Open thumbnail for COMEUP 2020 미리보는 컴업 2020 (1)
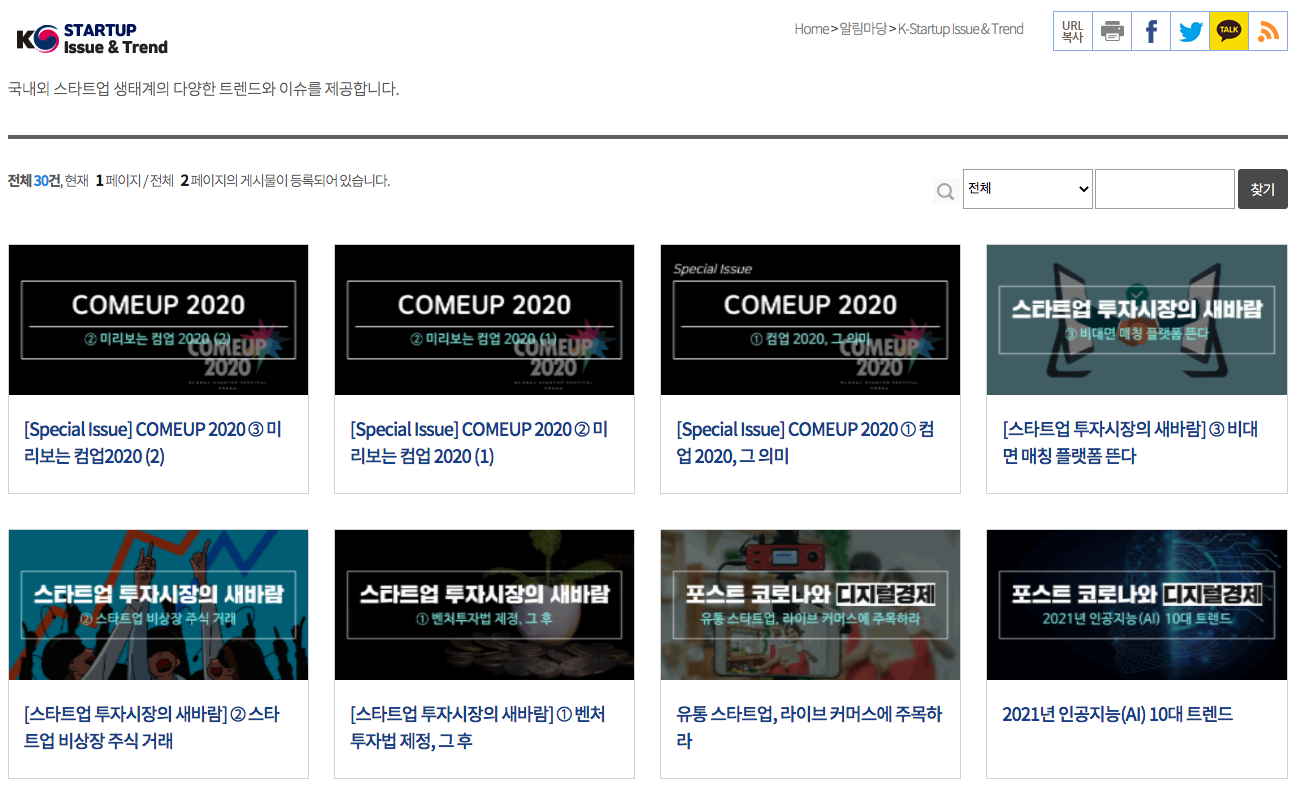The image size is (1298, 788). pyautogui.click(x=484, y=320)
